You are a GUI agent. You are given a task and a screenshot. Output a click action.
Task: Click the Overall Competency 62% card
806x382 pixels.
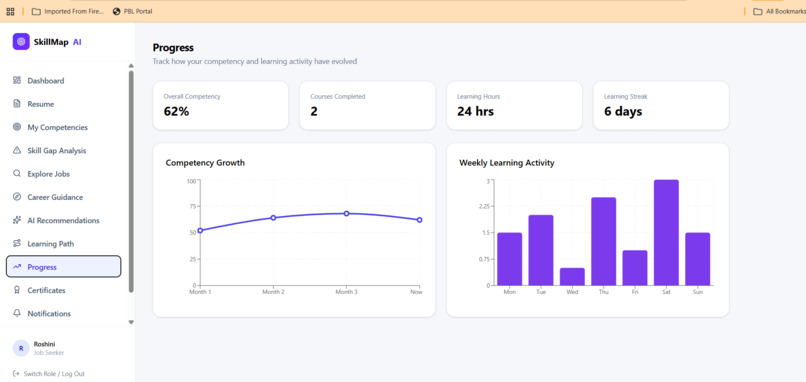pyautogui.click(x=221, y=105)
